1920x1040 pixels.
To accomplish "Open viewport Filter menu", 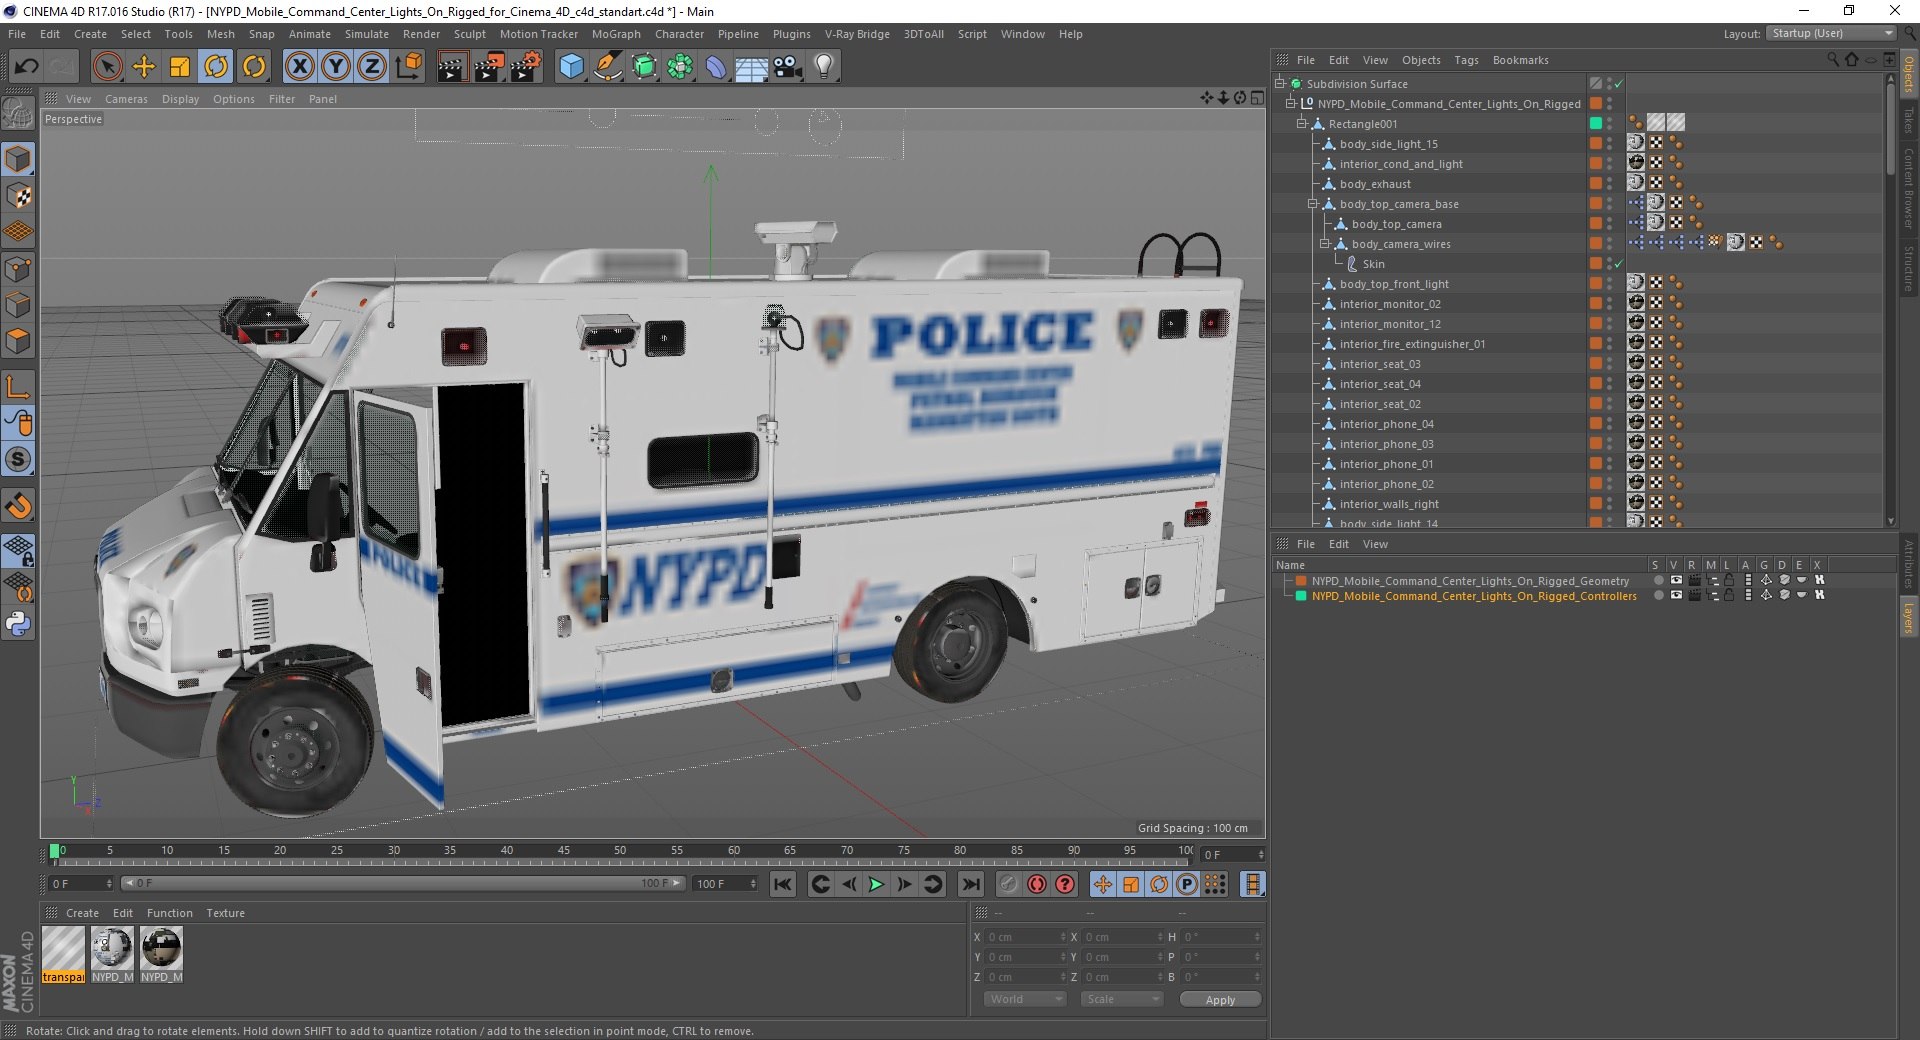I will (x=282, y=99).
